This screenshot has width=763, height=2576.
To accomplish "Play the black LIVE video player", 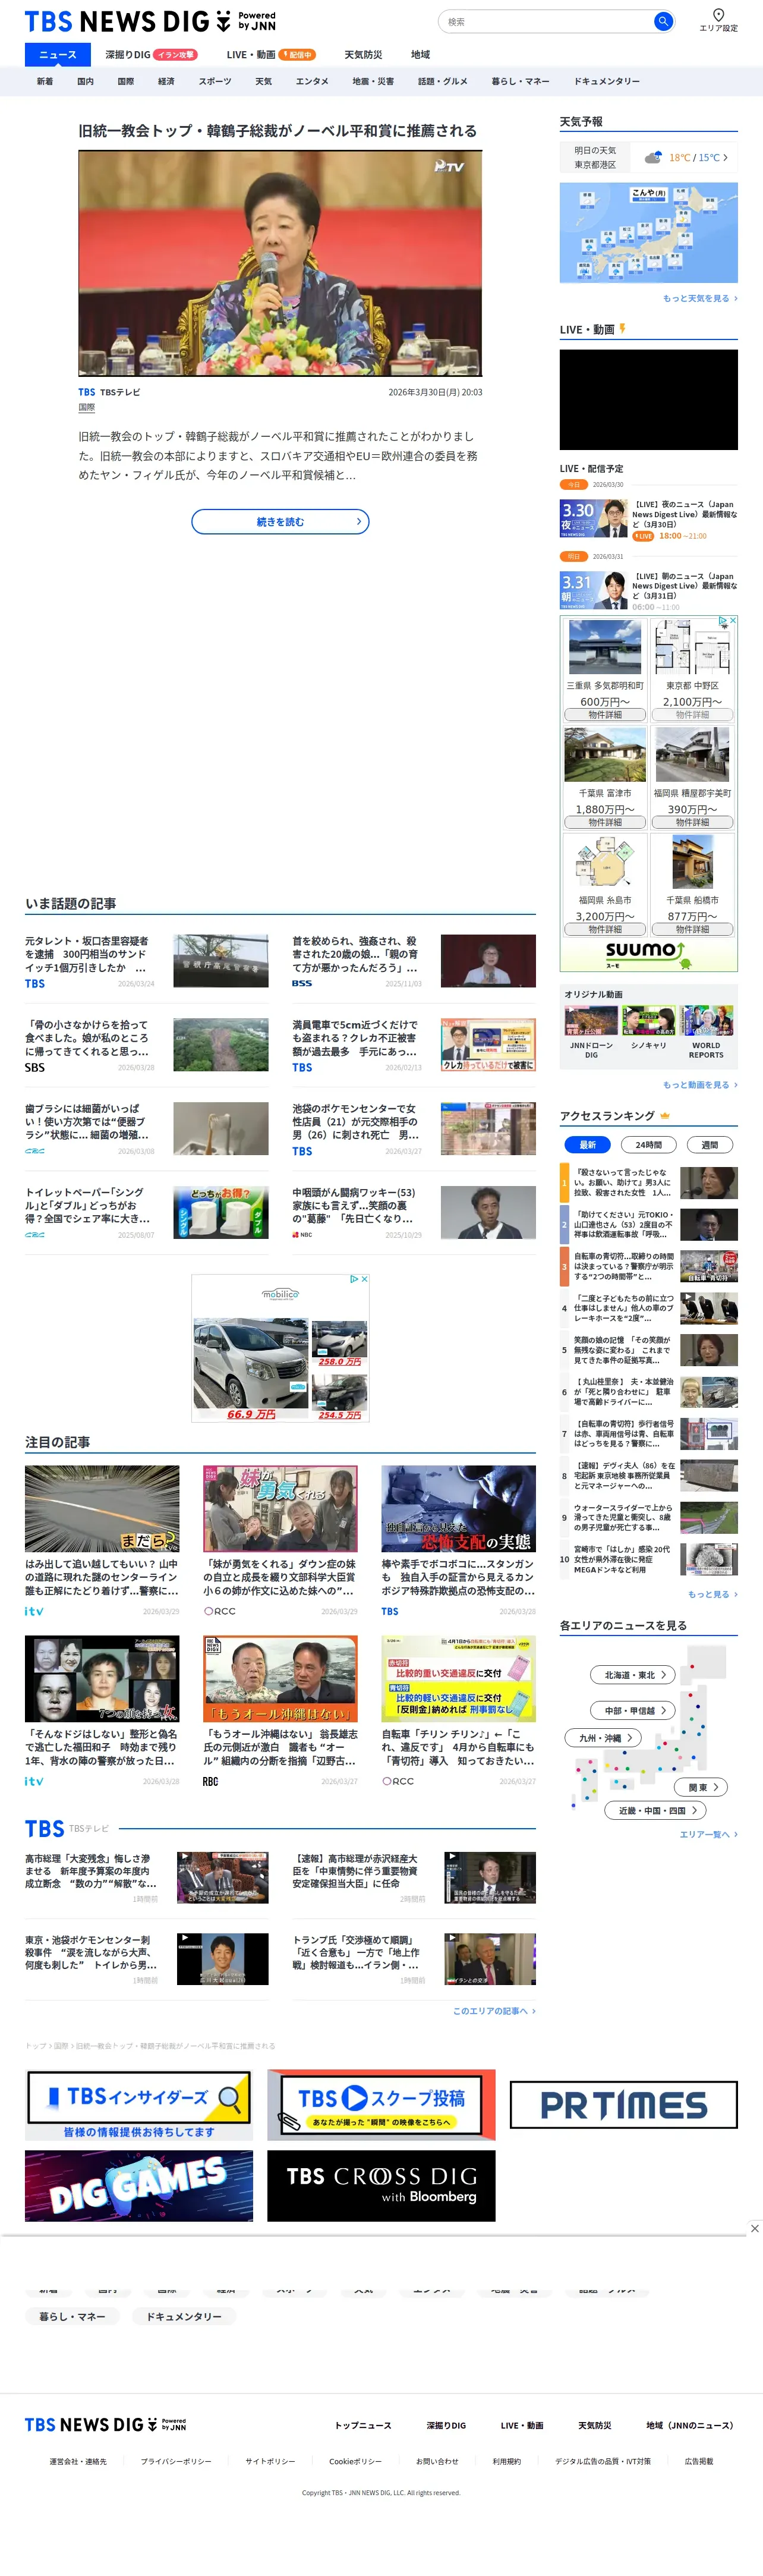I will [x=649, y=400].
